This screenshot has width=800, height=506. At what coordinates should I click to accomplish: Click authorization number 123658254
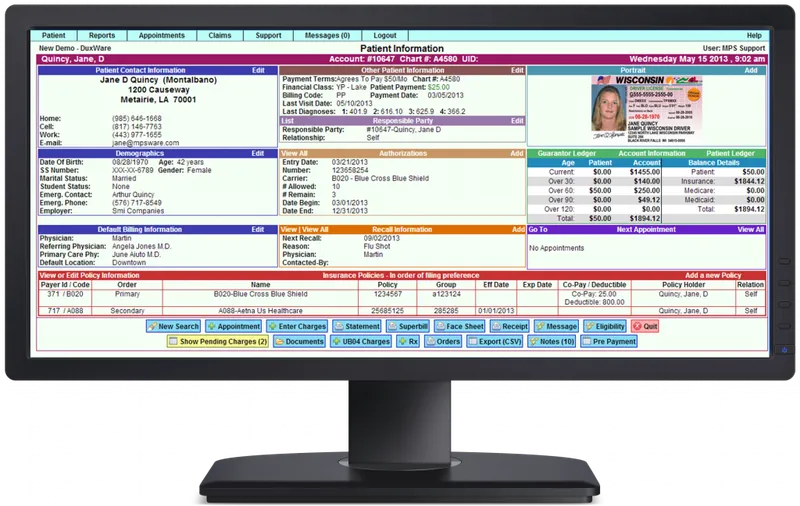coord(350,170)
